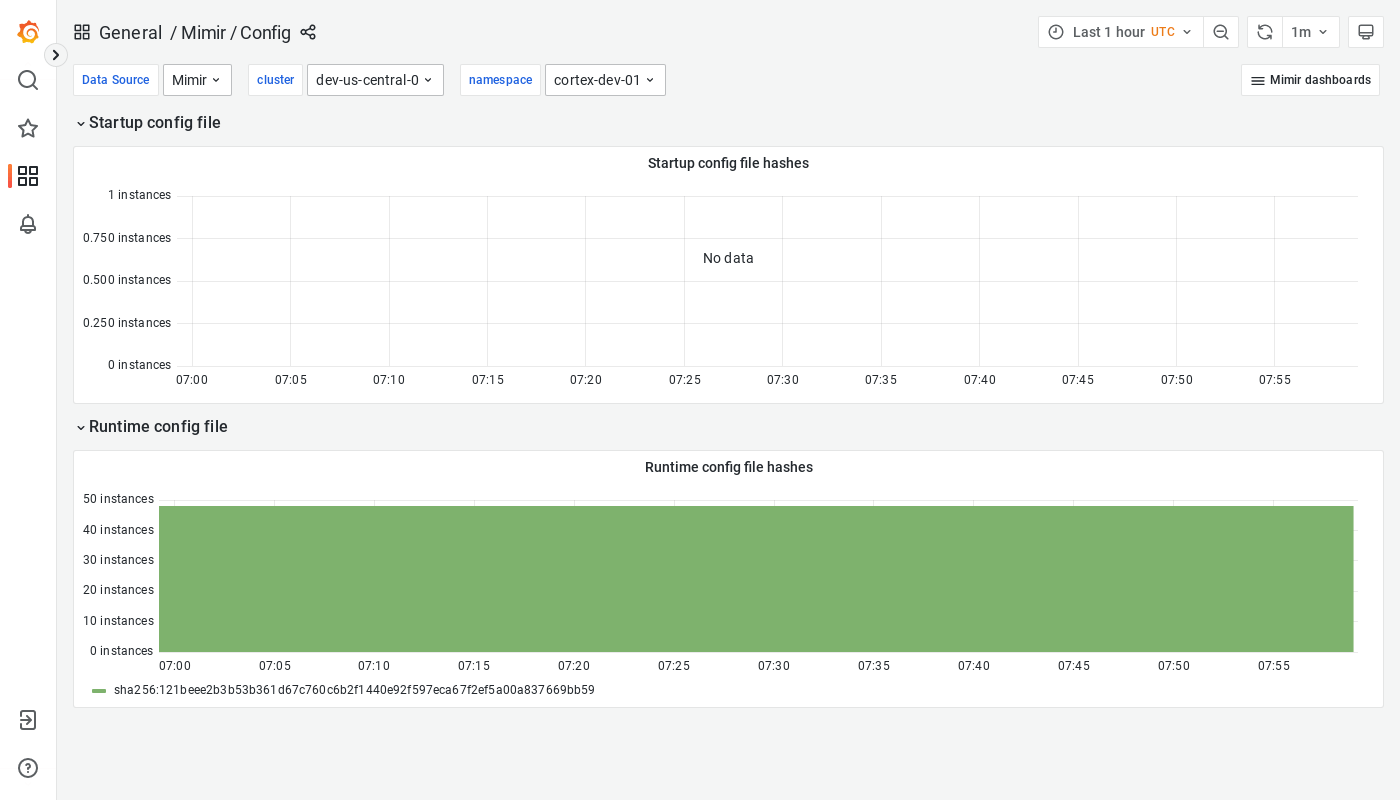The width and height of the screenshot is (1400, 800).
Task: Click the blue cluster link
Action: 275,79
